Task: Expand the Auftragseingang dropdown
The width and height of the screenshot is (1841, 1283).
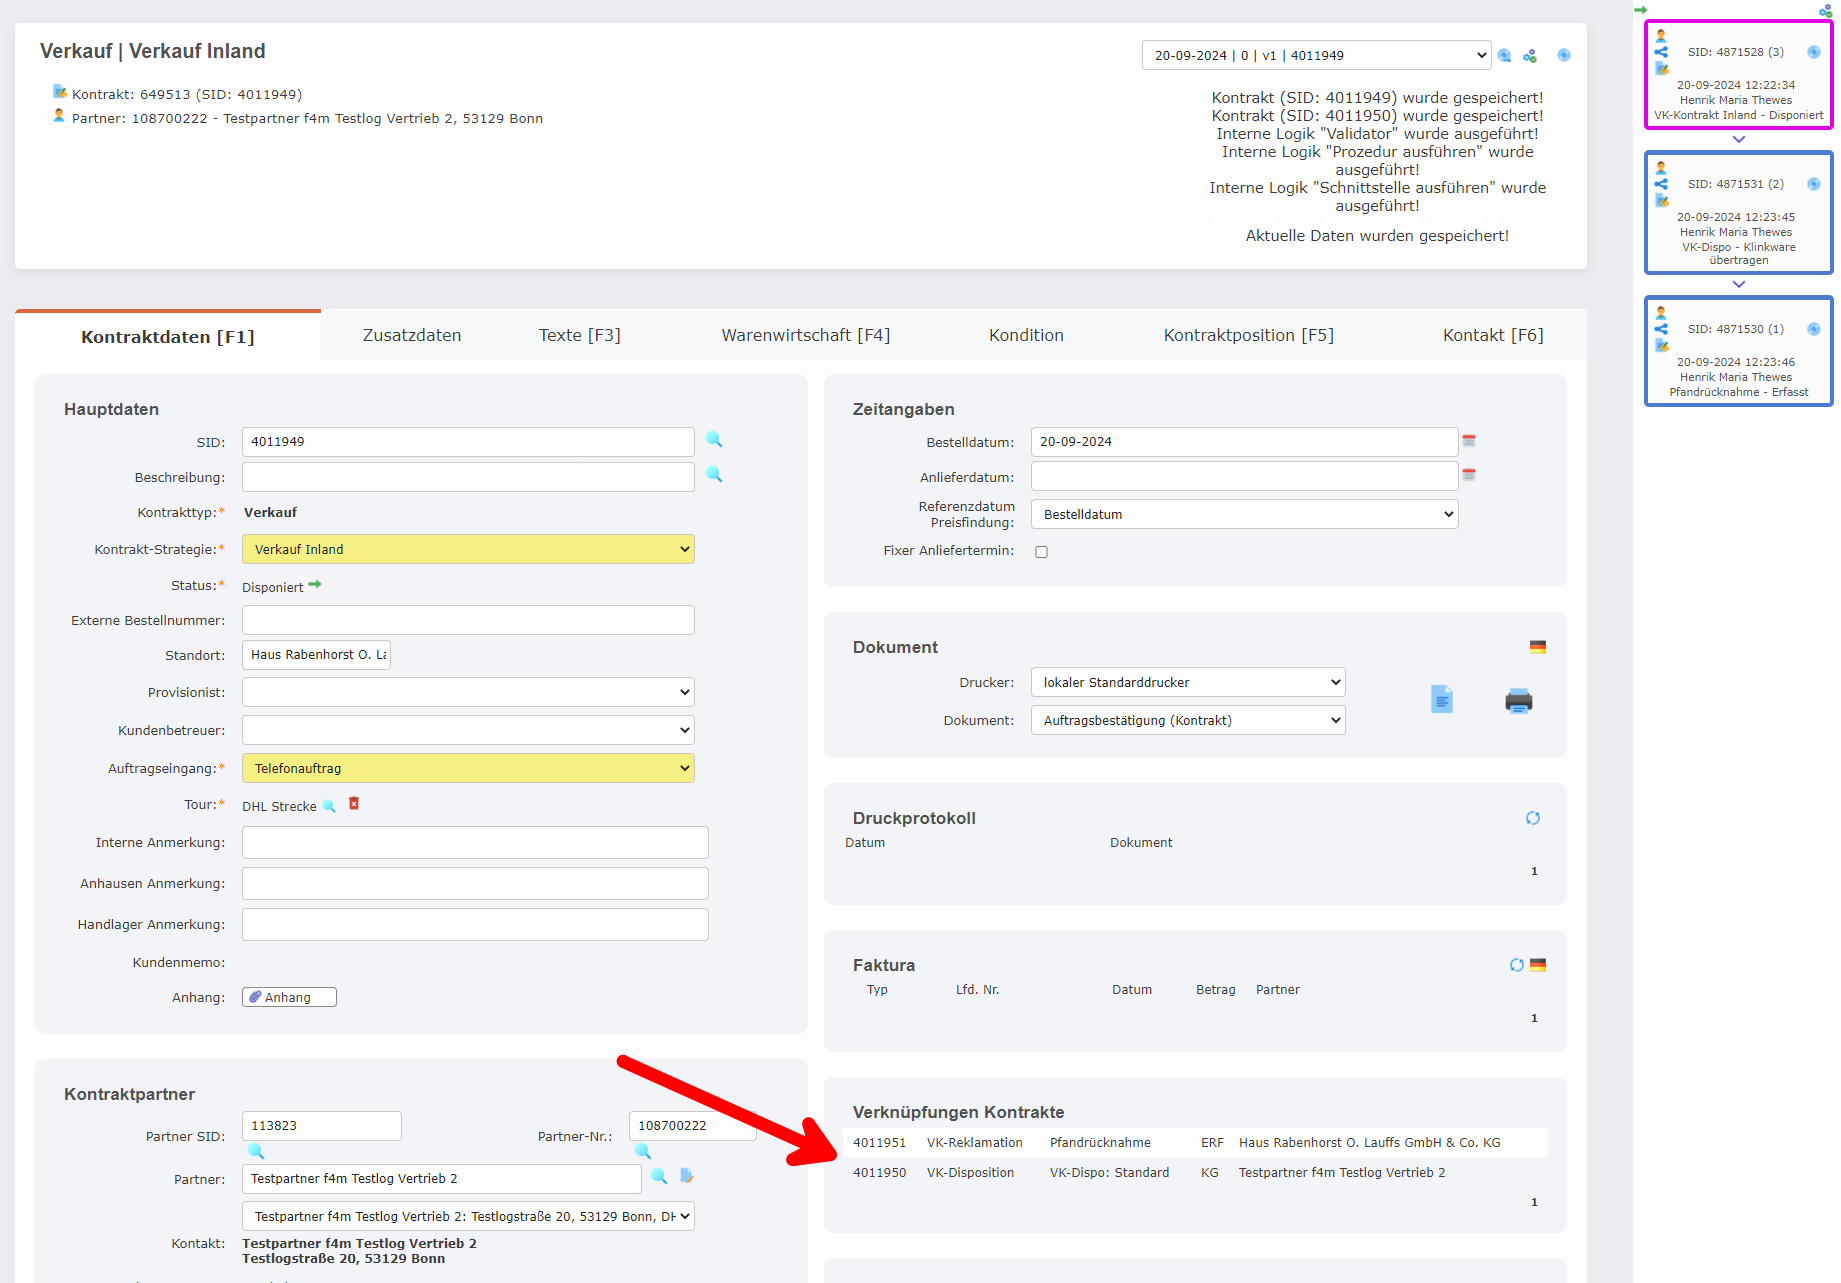Action: (468, 768)
